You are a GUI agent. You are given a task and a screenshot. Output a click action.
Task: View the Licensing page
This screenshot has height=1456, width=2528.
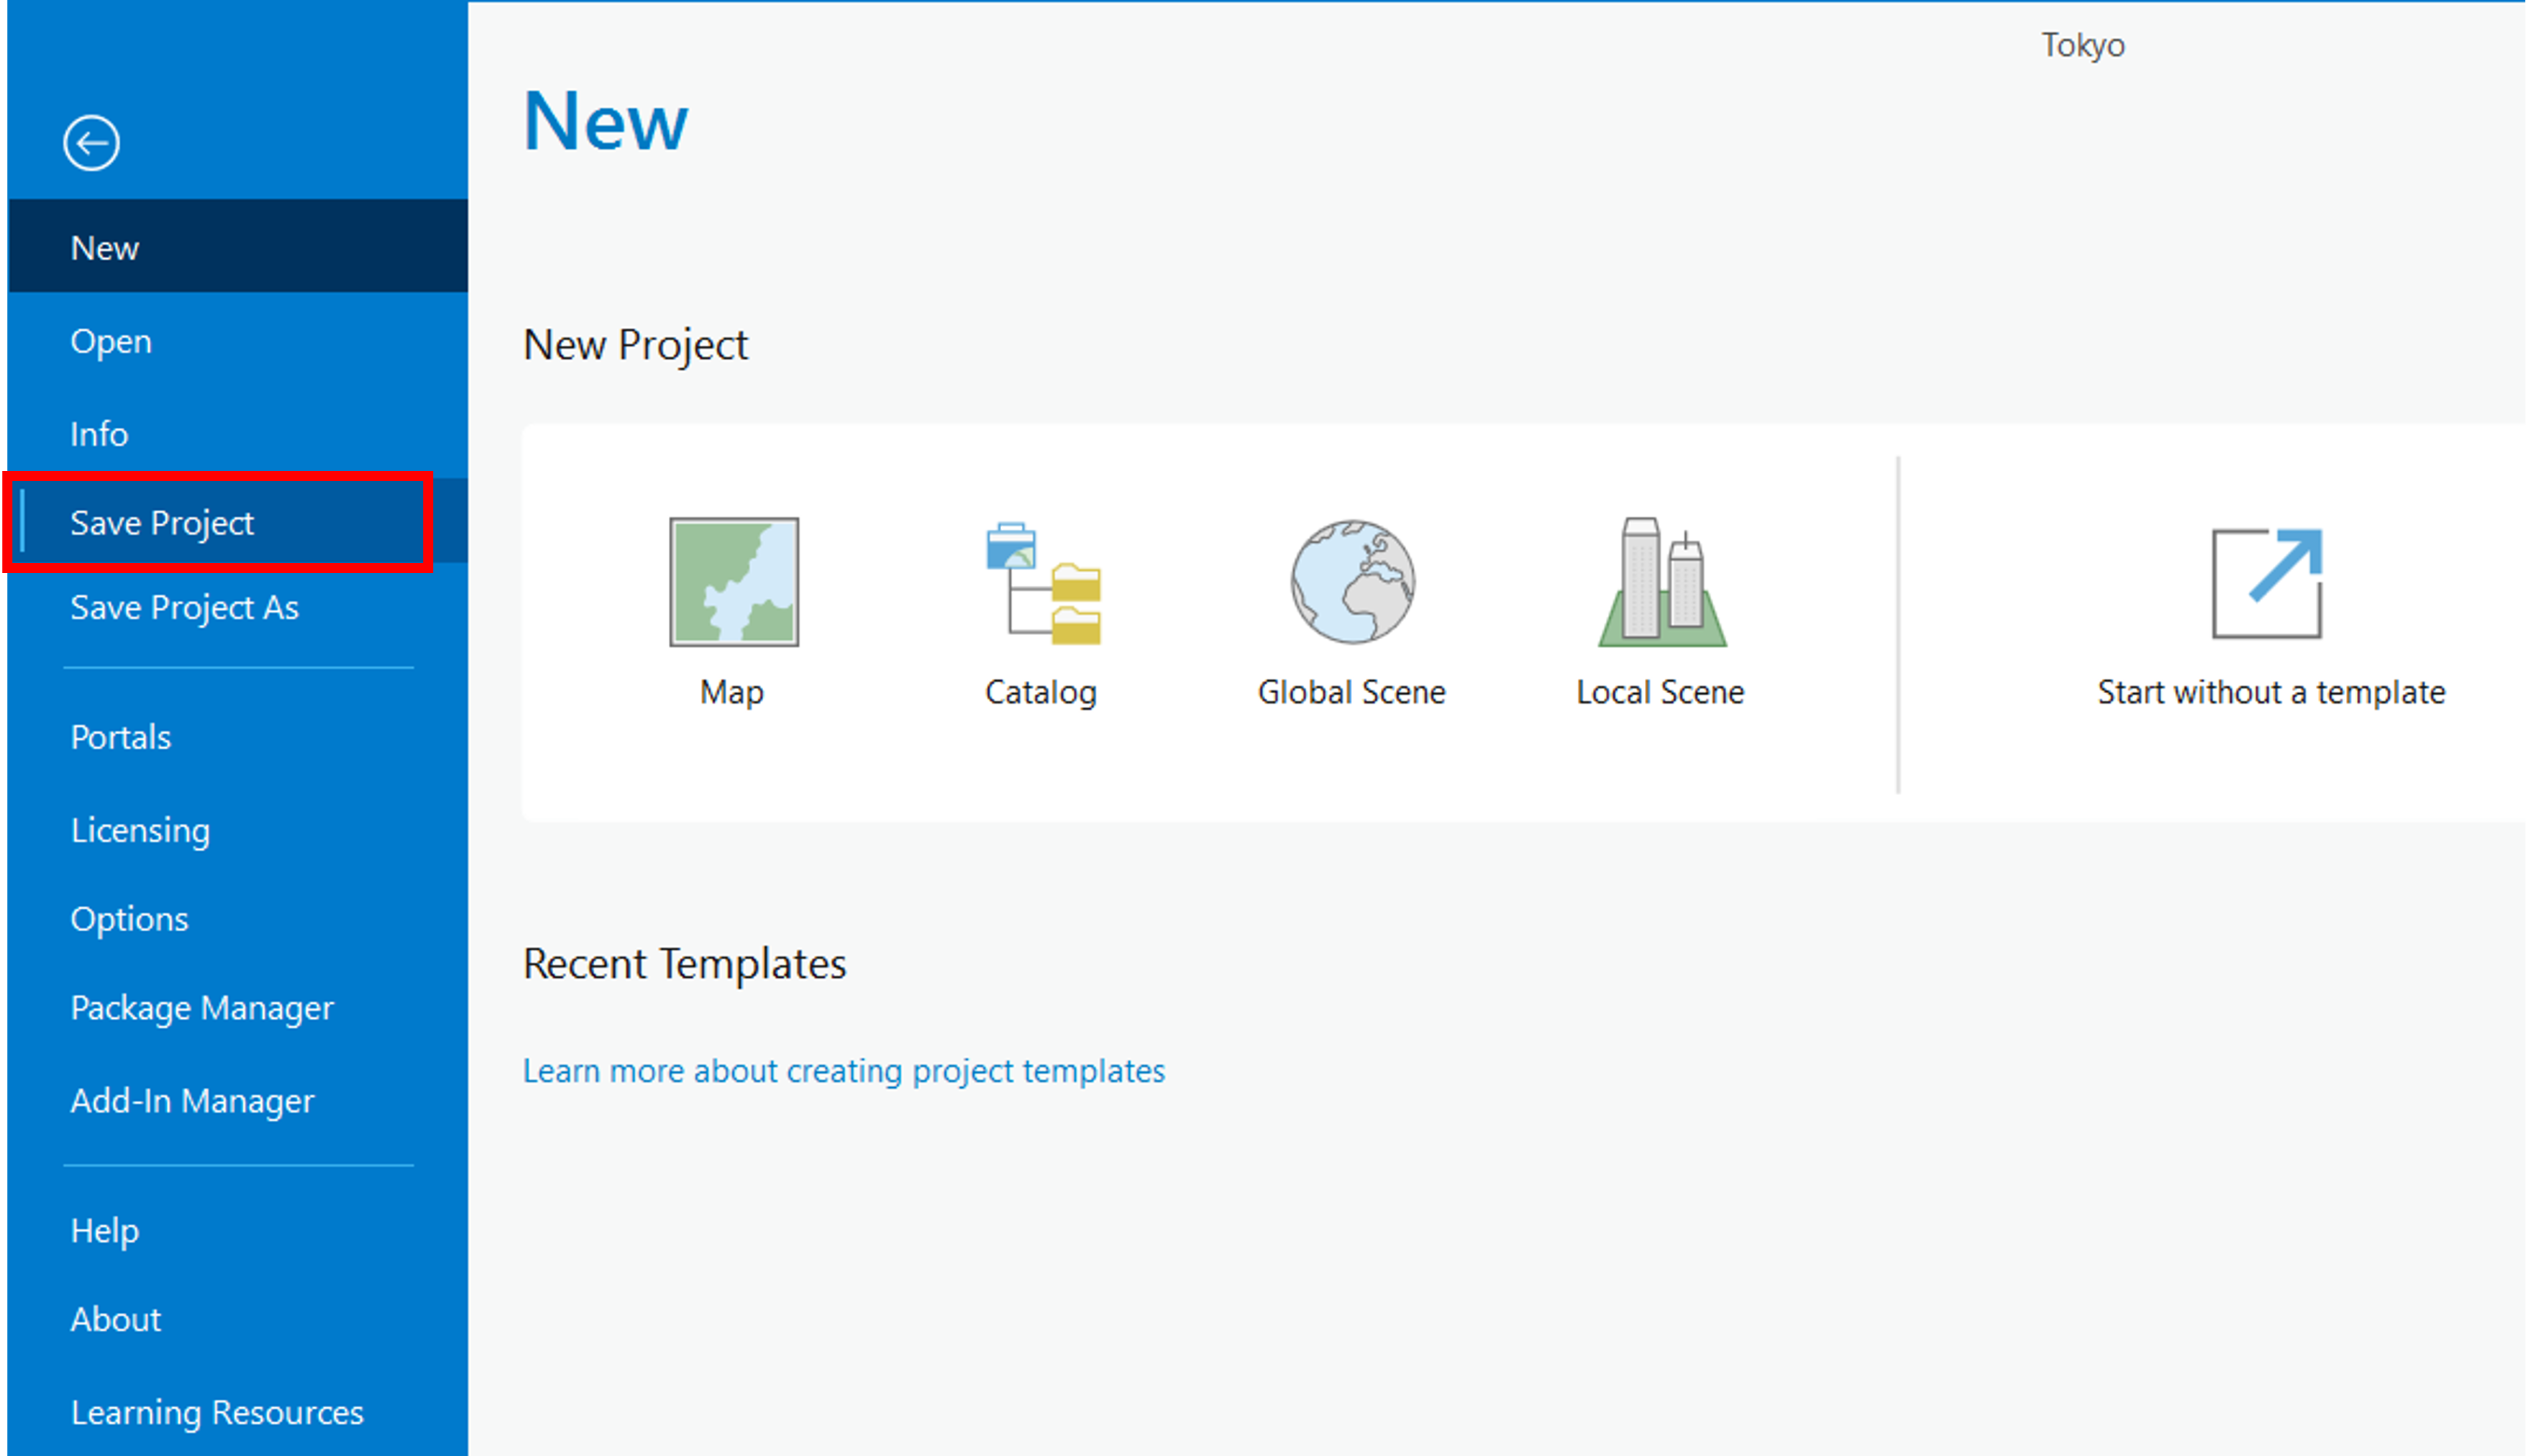point(238,829)
